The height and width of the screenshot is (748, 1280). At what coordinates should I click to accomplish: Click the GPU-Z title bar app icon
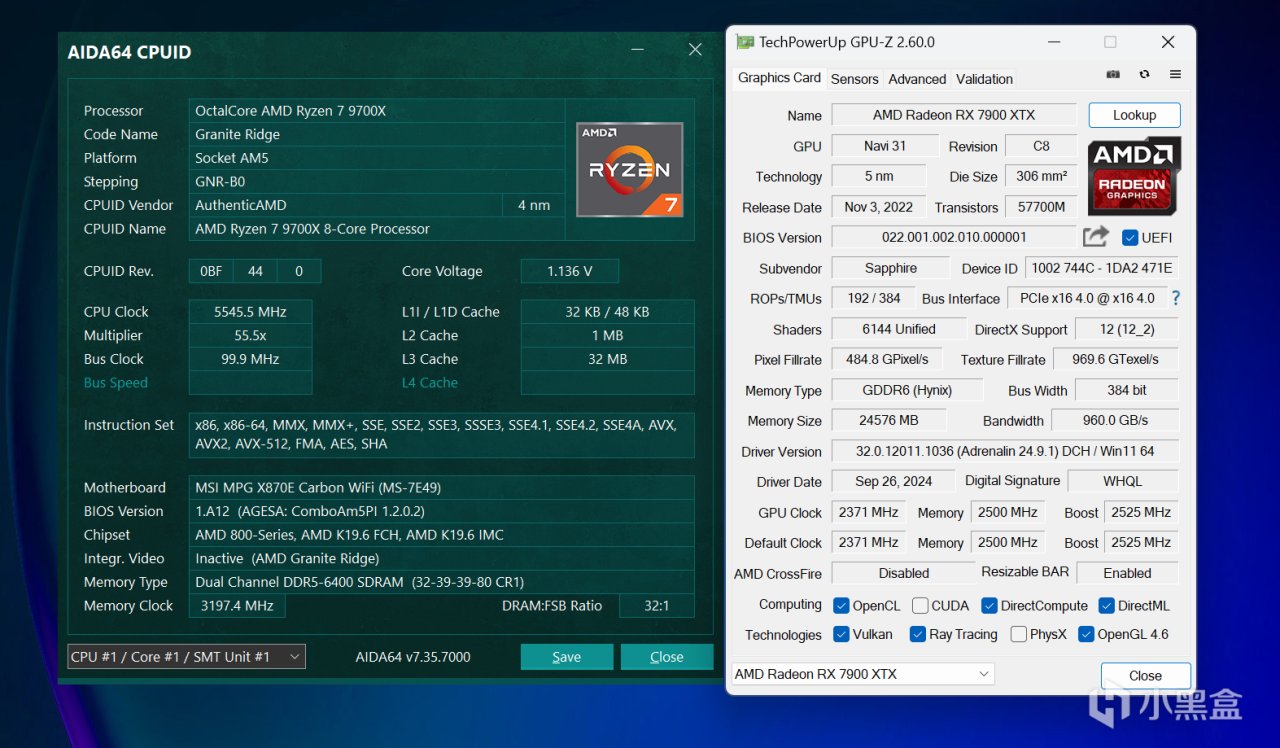[745, 42]
